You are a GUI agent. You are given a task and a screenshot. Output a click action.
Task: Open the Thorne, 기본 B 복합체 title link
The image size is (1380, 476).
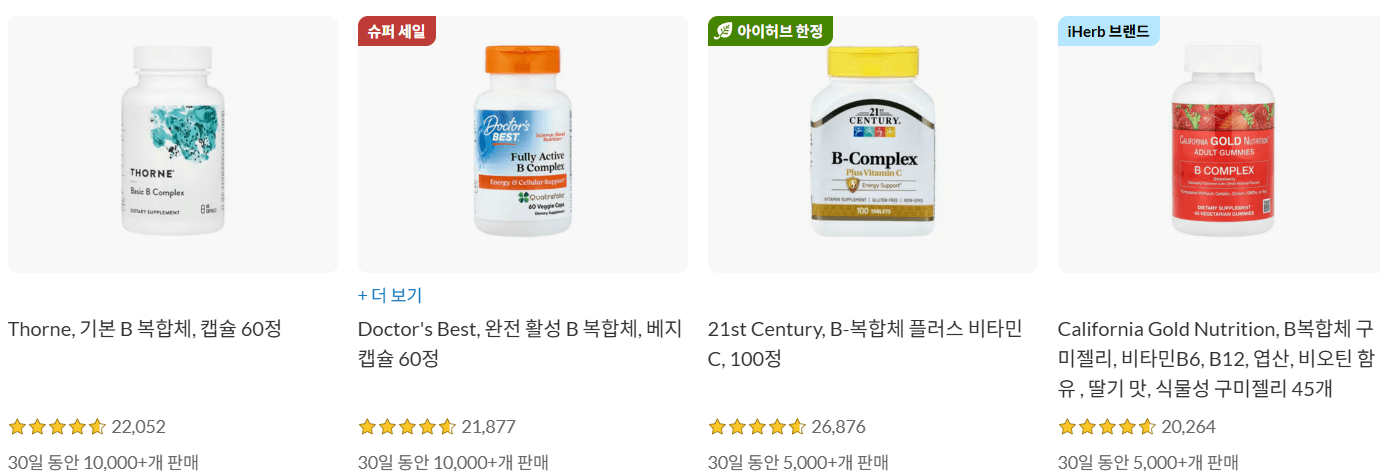[x=145, y=328]
